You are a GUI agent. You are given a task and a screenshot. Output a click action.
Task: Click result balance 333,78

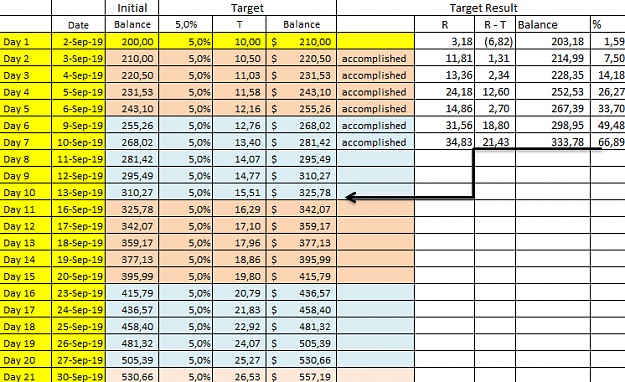pos(552,142)
